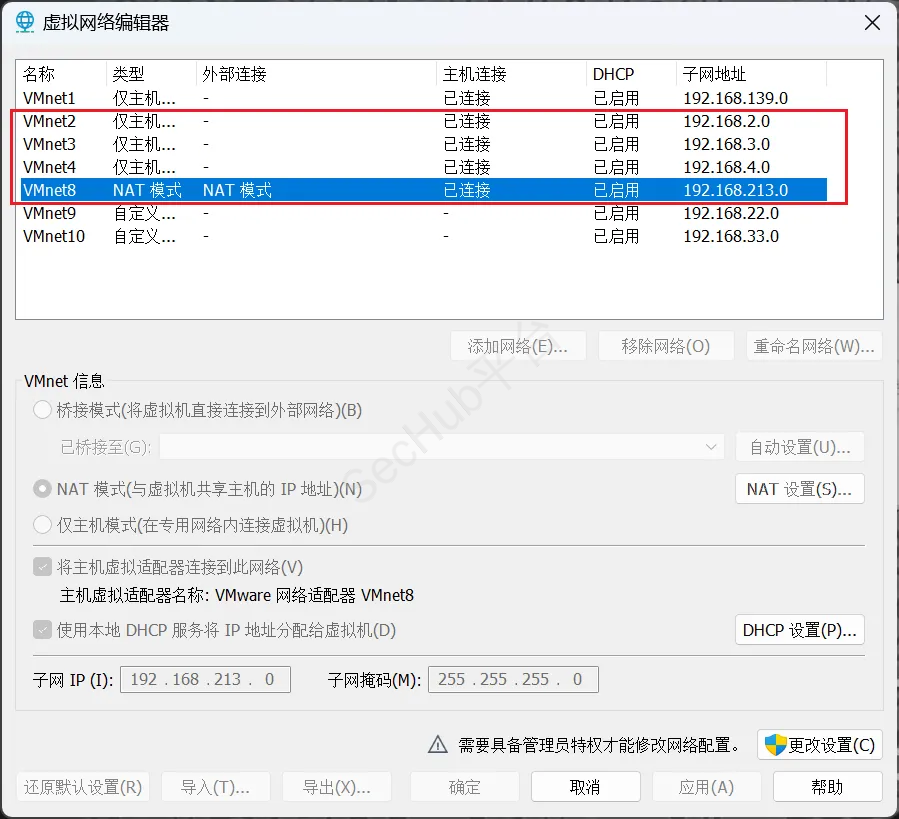Click the 外部连接 column header
This screenshot has height=819, width=899.
point(316,74)
